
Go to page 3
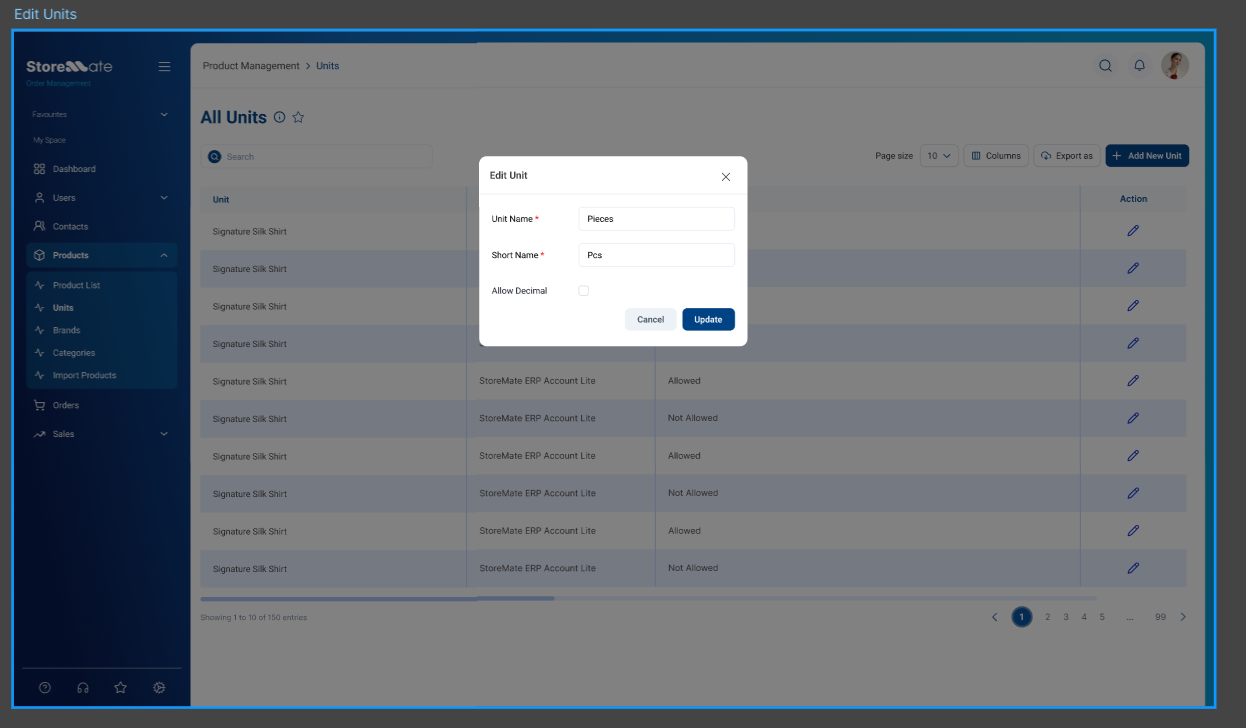tap(1066, 617)
